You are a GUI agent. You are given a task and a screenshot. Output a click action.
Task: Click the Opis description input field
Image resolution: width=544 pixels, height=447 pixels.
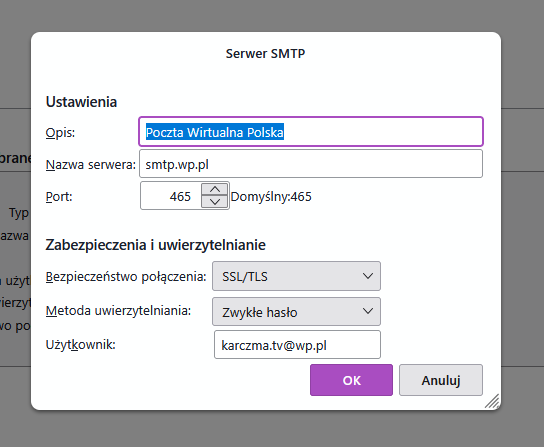coord(311,132)
